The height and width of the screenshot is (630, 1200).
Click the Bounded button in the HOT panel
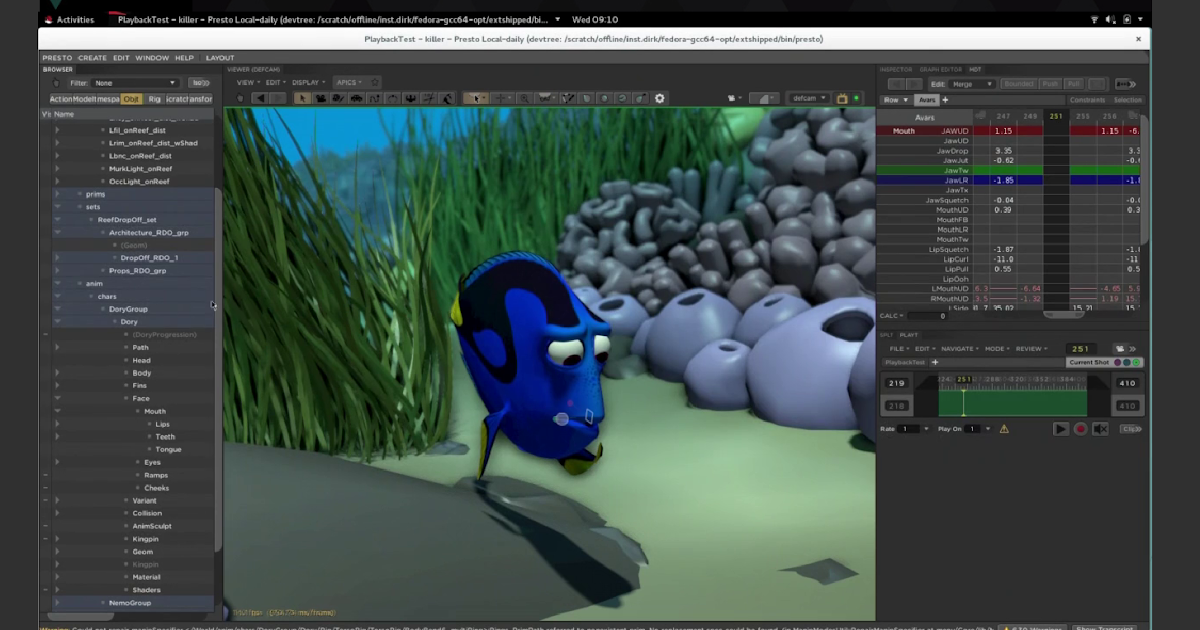(1018, 84)
